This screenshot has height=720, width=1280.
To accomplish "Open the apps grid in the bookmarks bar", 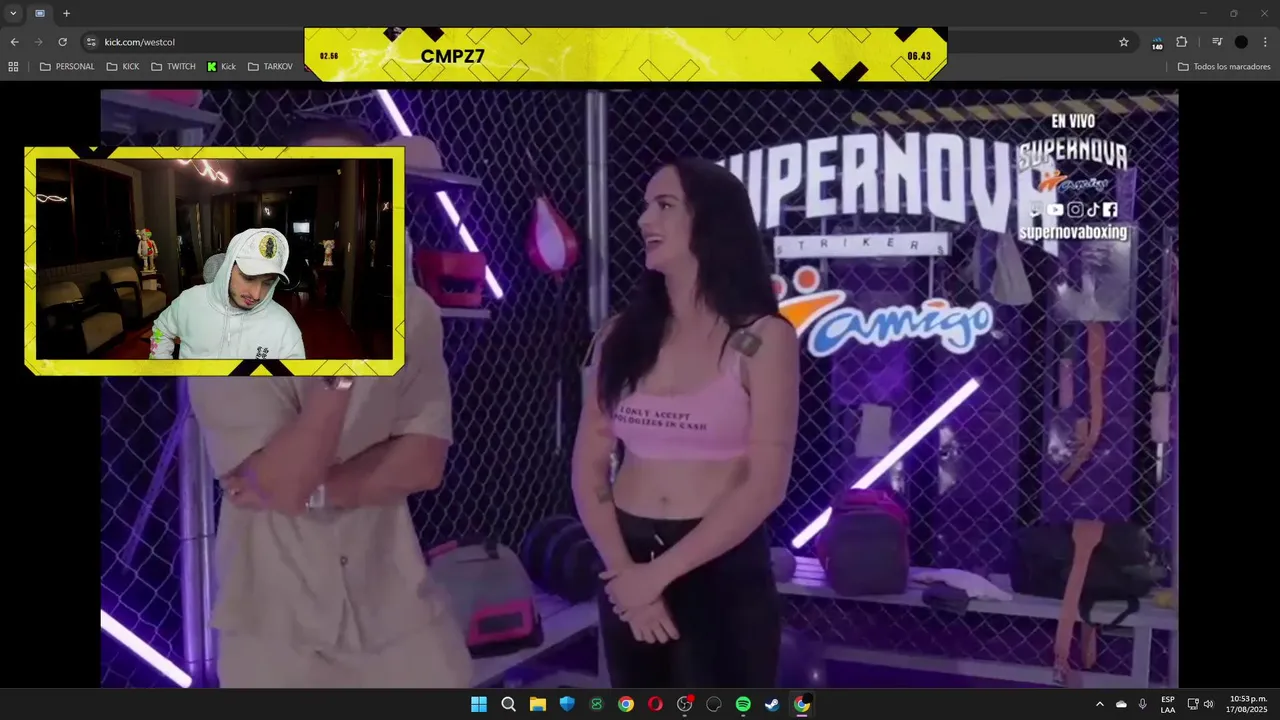I will pyautogui.click(x=13, y=67).
